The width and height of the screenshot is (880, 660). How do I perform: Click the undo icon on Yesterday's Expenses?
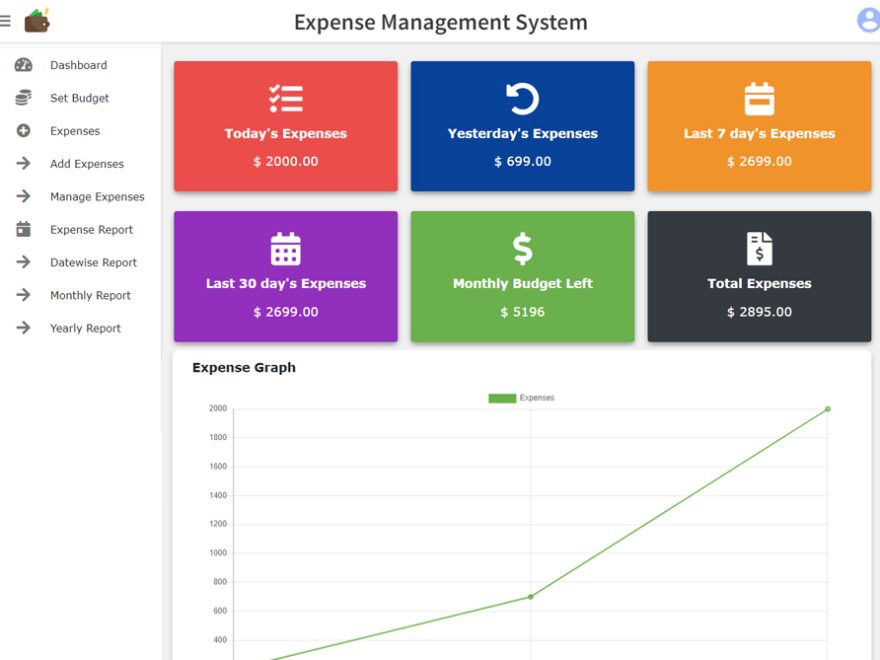tap(522, 99)
